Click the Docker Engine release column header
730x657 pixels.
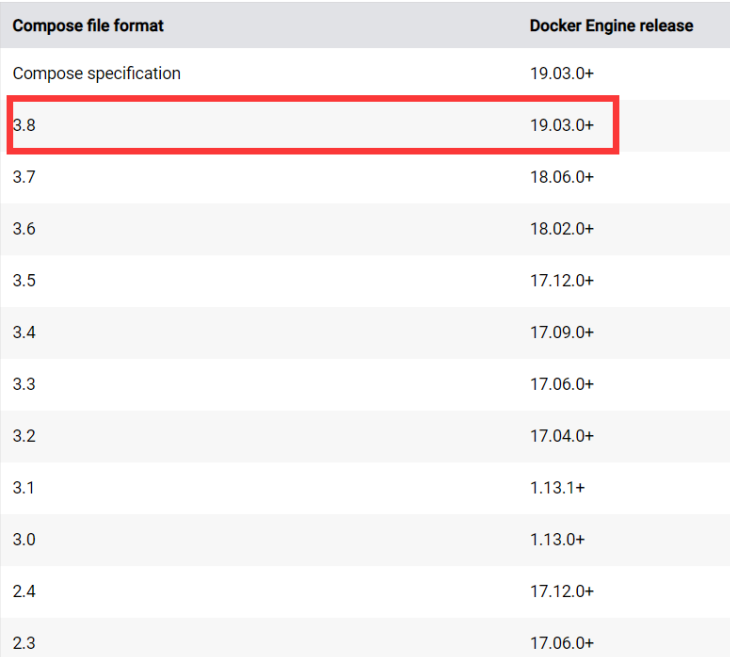click(611, 26)
